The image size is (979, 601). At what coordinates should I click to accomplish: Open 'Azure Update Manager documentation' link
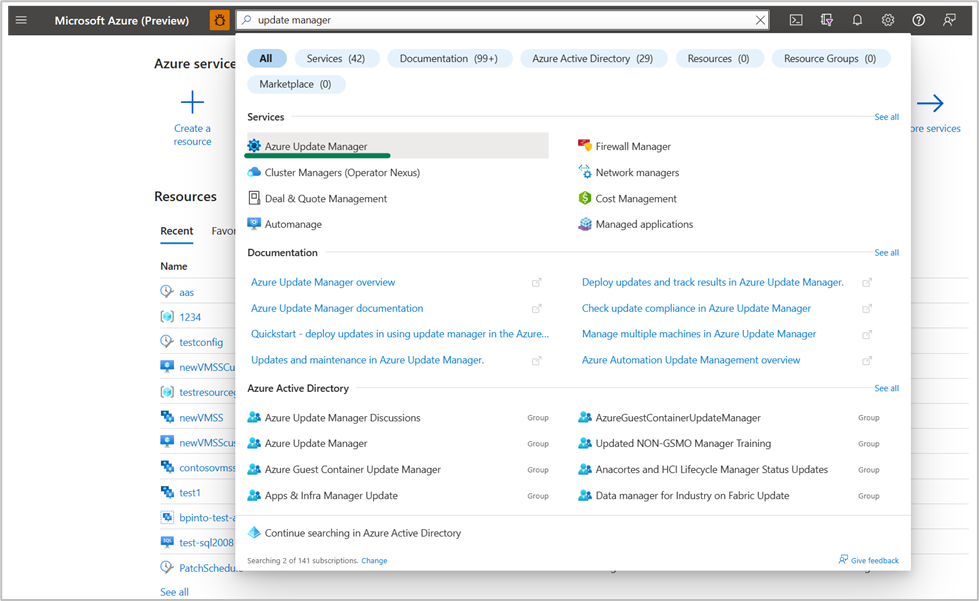pos(337,308)
